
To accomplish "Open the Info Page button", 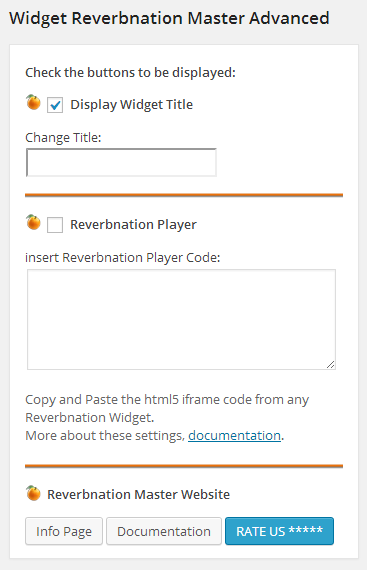I will click(64, 531).
